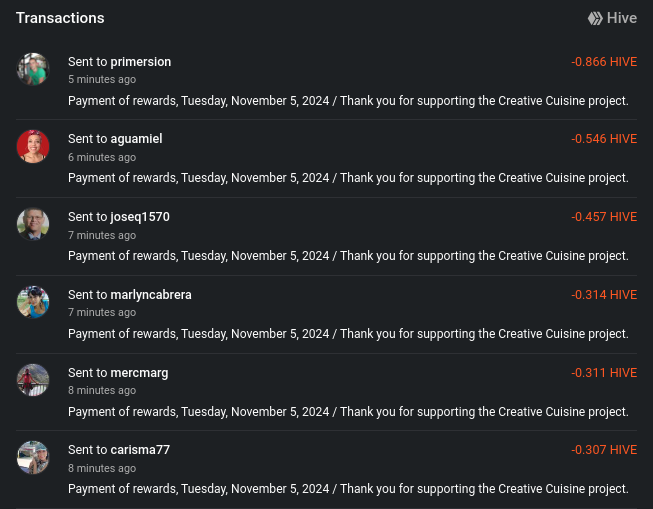Click the '6 minutes ago' timestamp
The height and width of the screenshot is (509, 653).
pos(102,157)
